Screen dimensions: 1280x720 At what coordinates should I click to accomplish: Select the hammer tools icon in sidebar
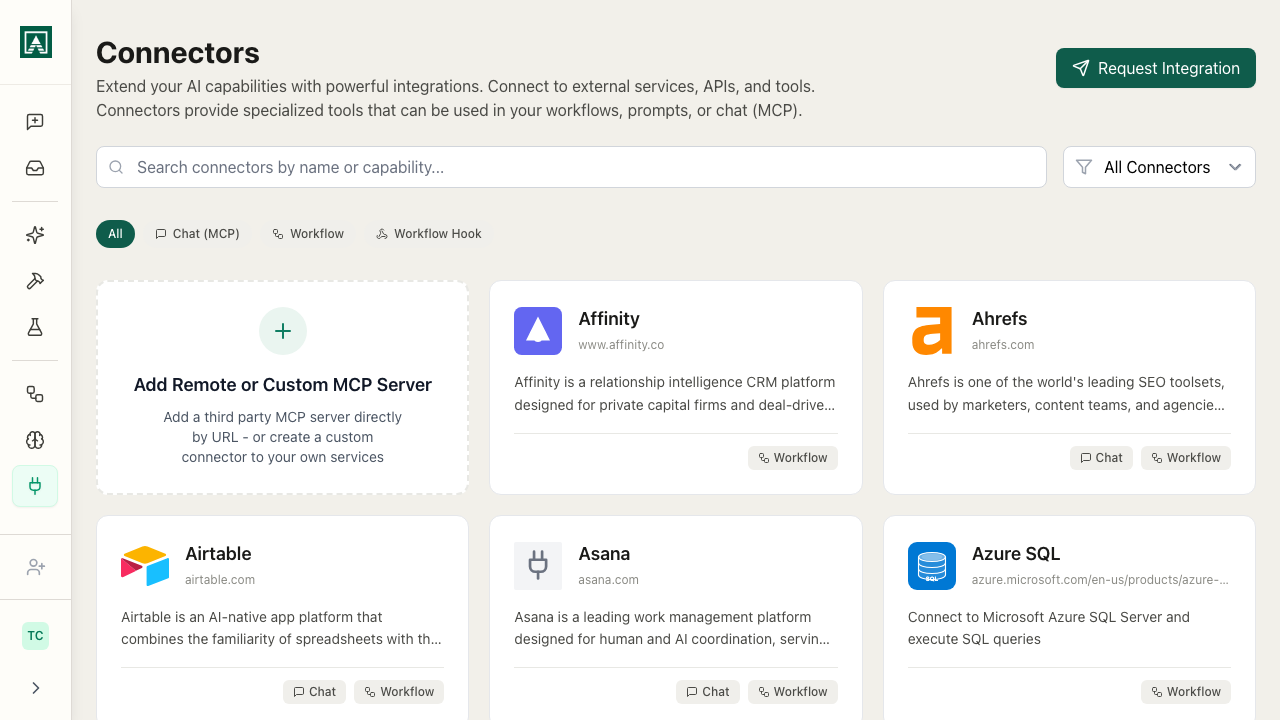tap(35, 281)
